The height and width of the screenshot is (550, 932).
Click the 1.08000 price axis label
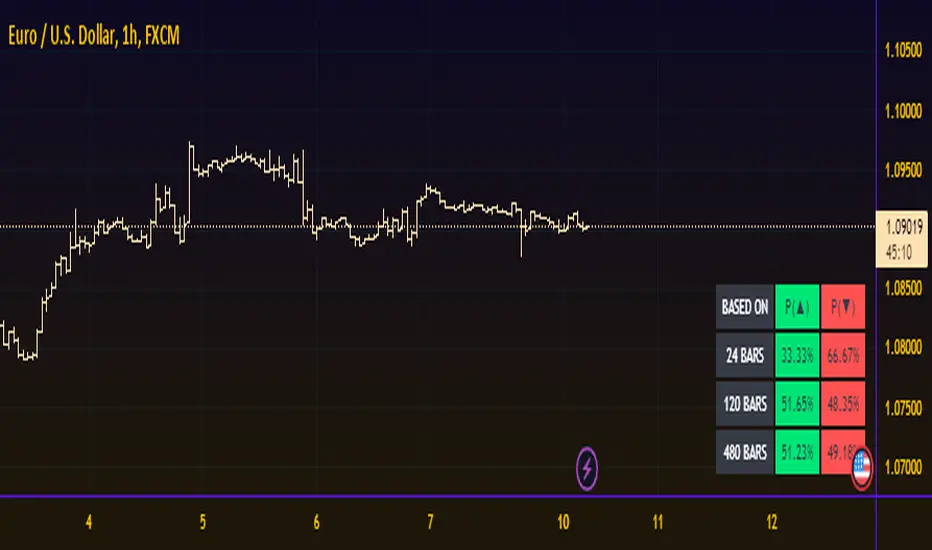coord(903,347)
